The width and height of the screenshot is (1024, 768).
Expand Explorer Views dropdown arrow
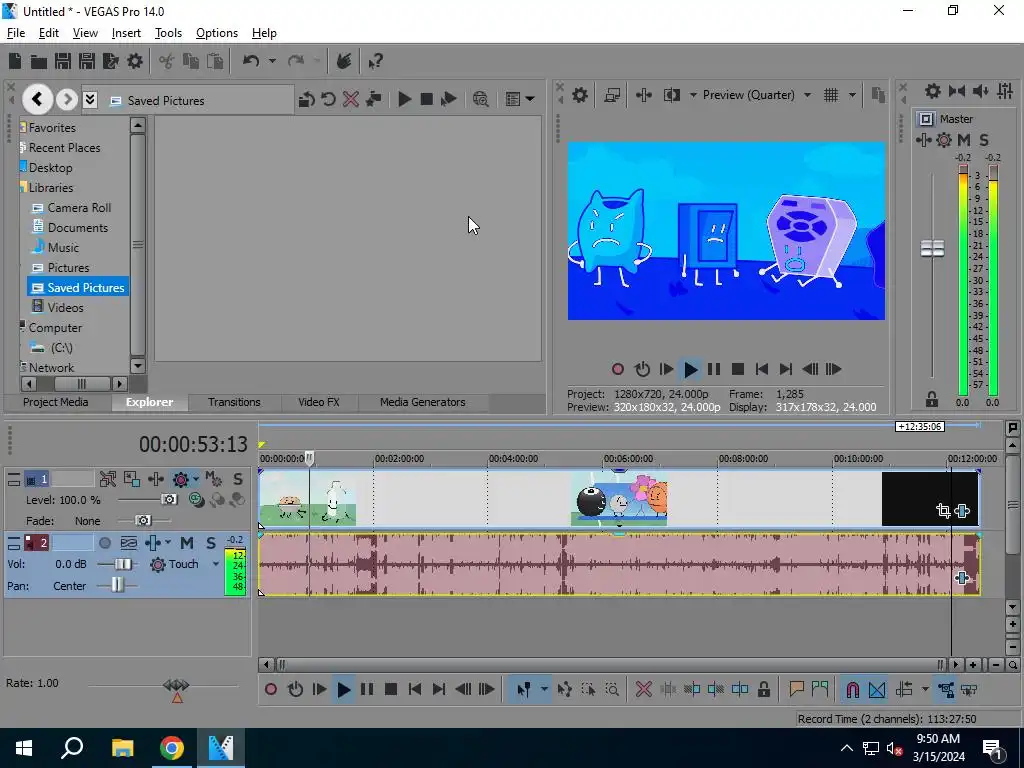pyautogui.click(x=530, y=99)
